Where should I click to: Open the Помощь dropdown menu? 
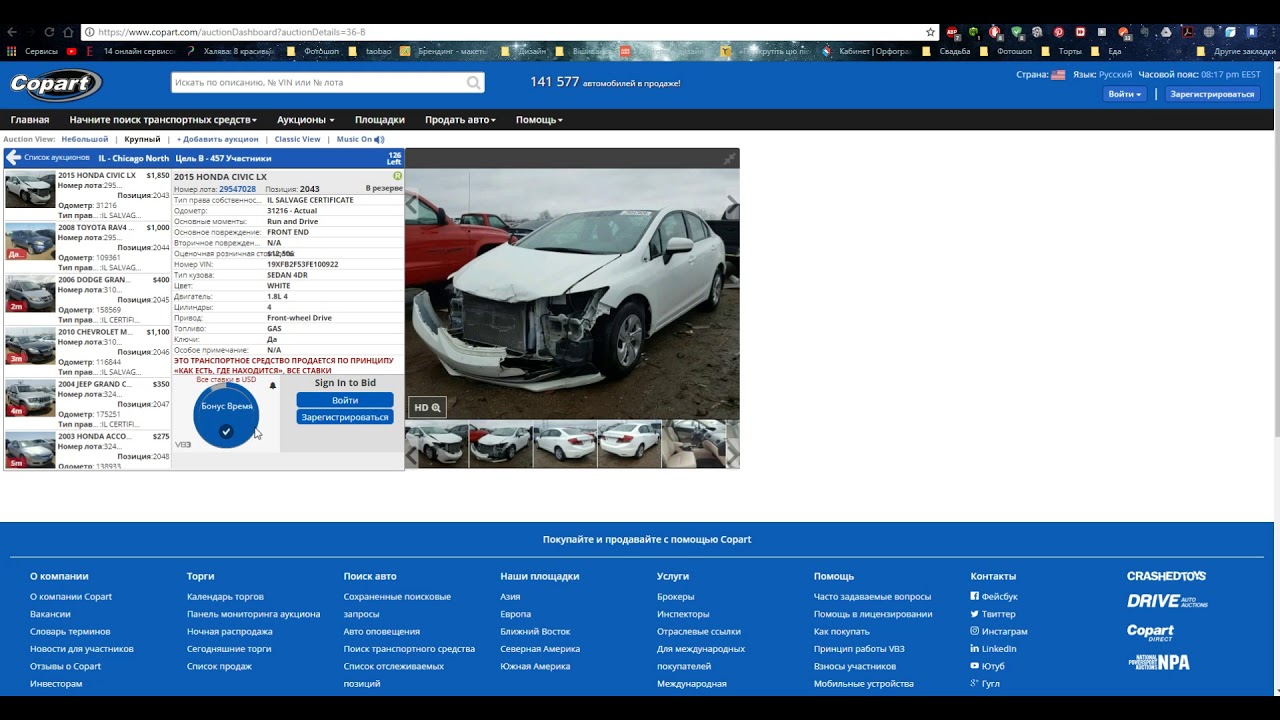[x=539, y=120]
